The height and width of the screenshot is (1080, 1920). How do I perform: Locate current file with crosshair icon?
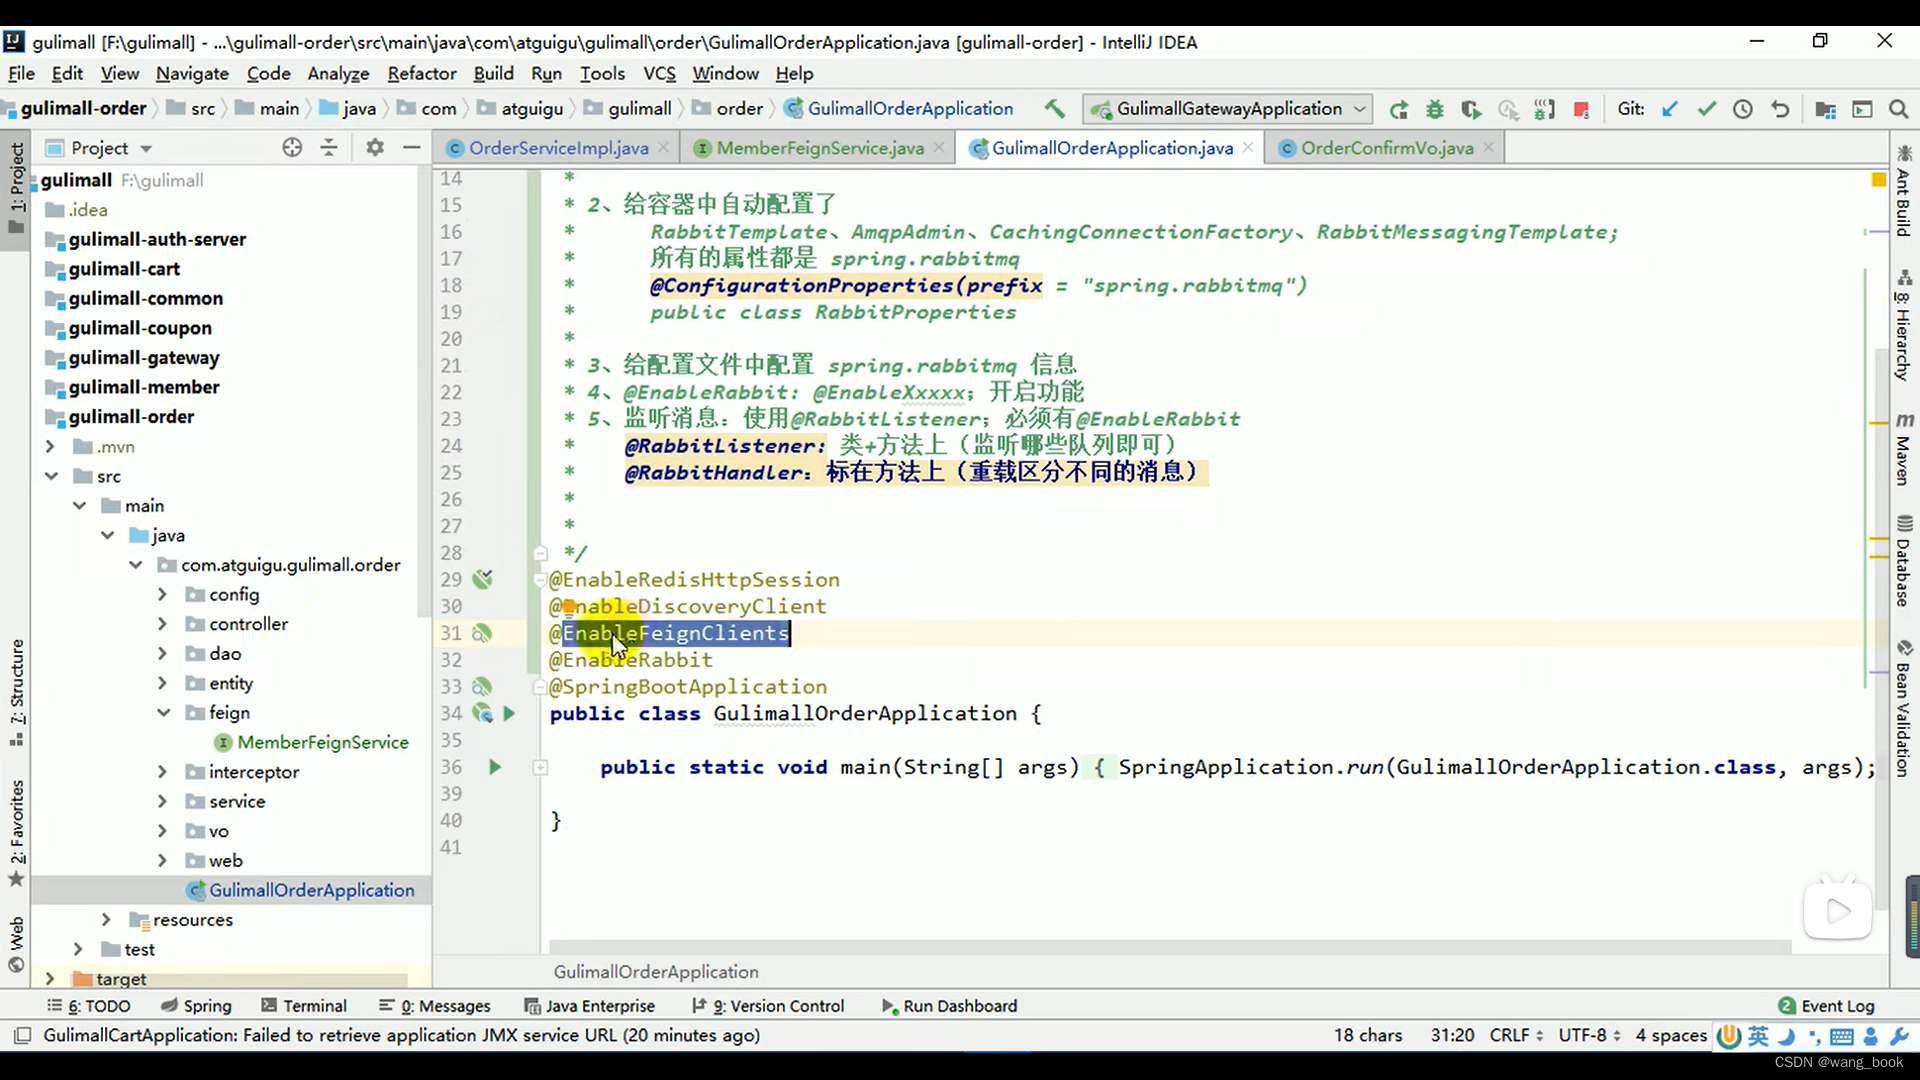292,148
